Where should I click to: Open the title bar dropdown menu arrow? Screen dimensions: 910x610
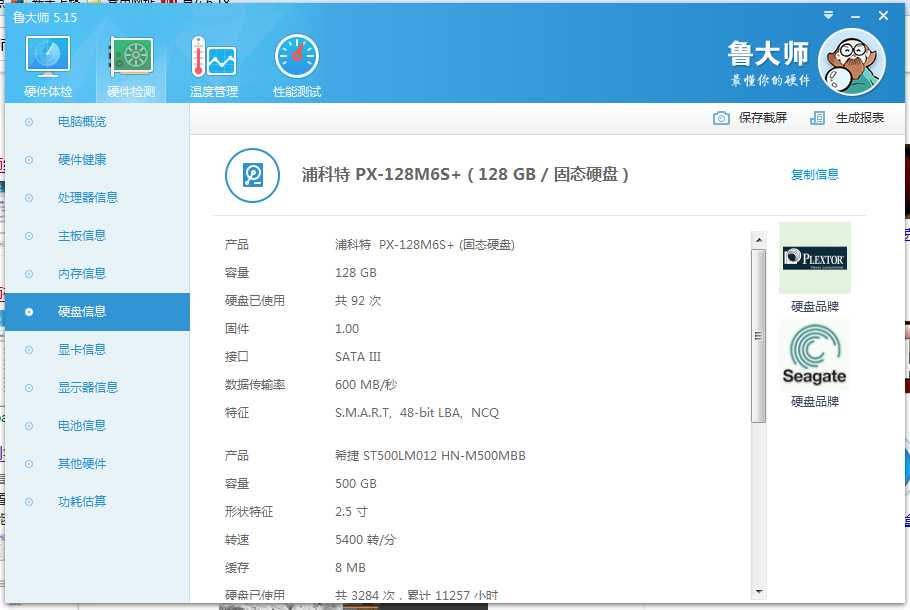pos(829,16)
